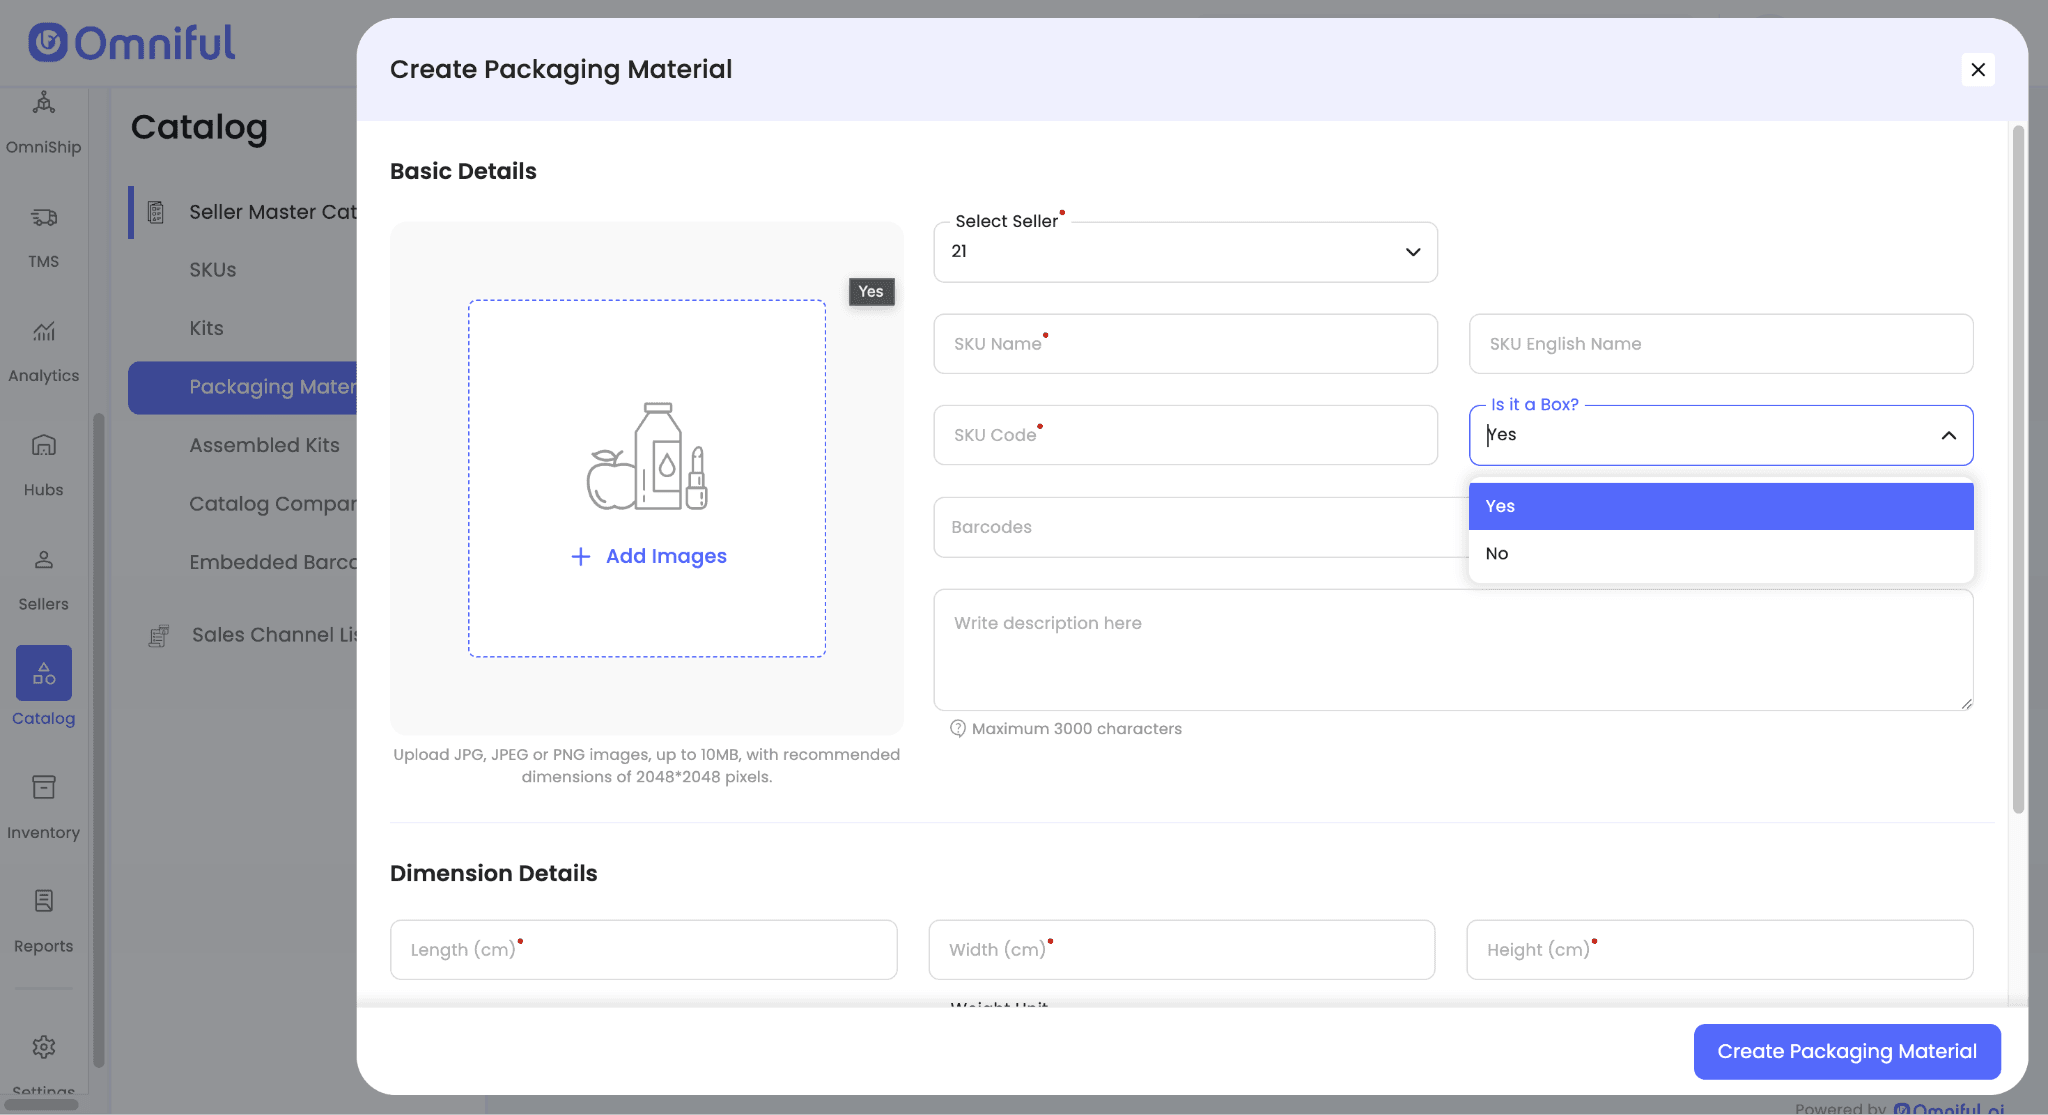Open the Kits menu item
2048x1115 pixels.
tap(206, 328)
